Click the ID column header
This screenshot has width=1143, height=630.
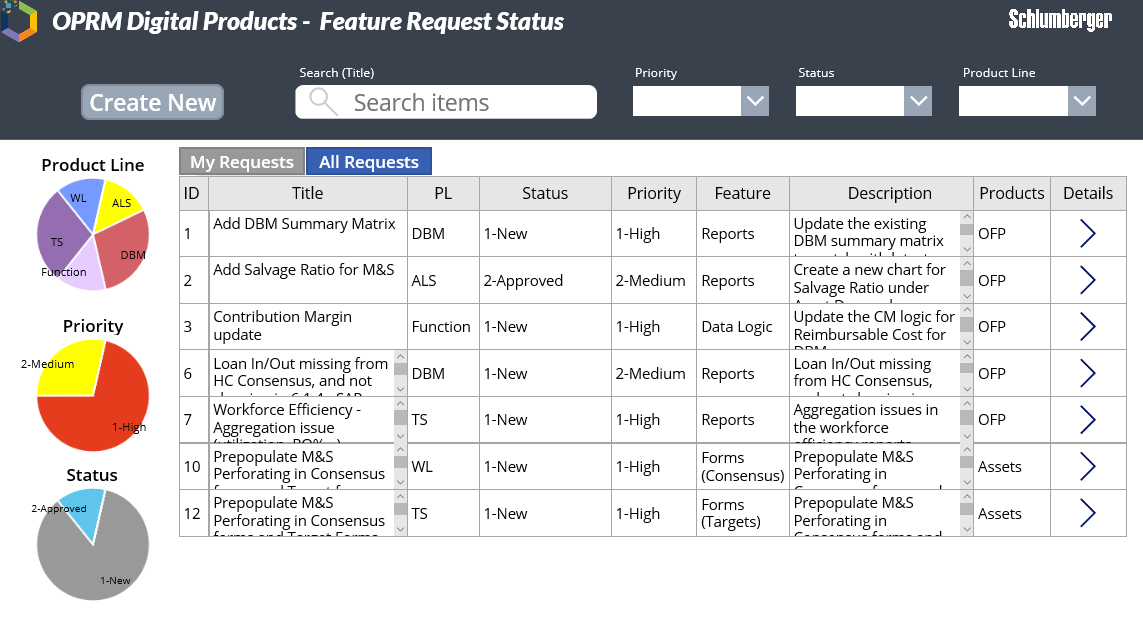[192, 193]
